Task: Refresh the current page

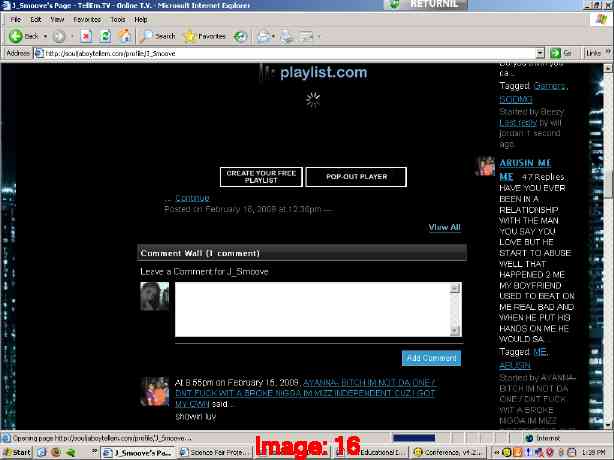Action: (105, 36)
